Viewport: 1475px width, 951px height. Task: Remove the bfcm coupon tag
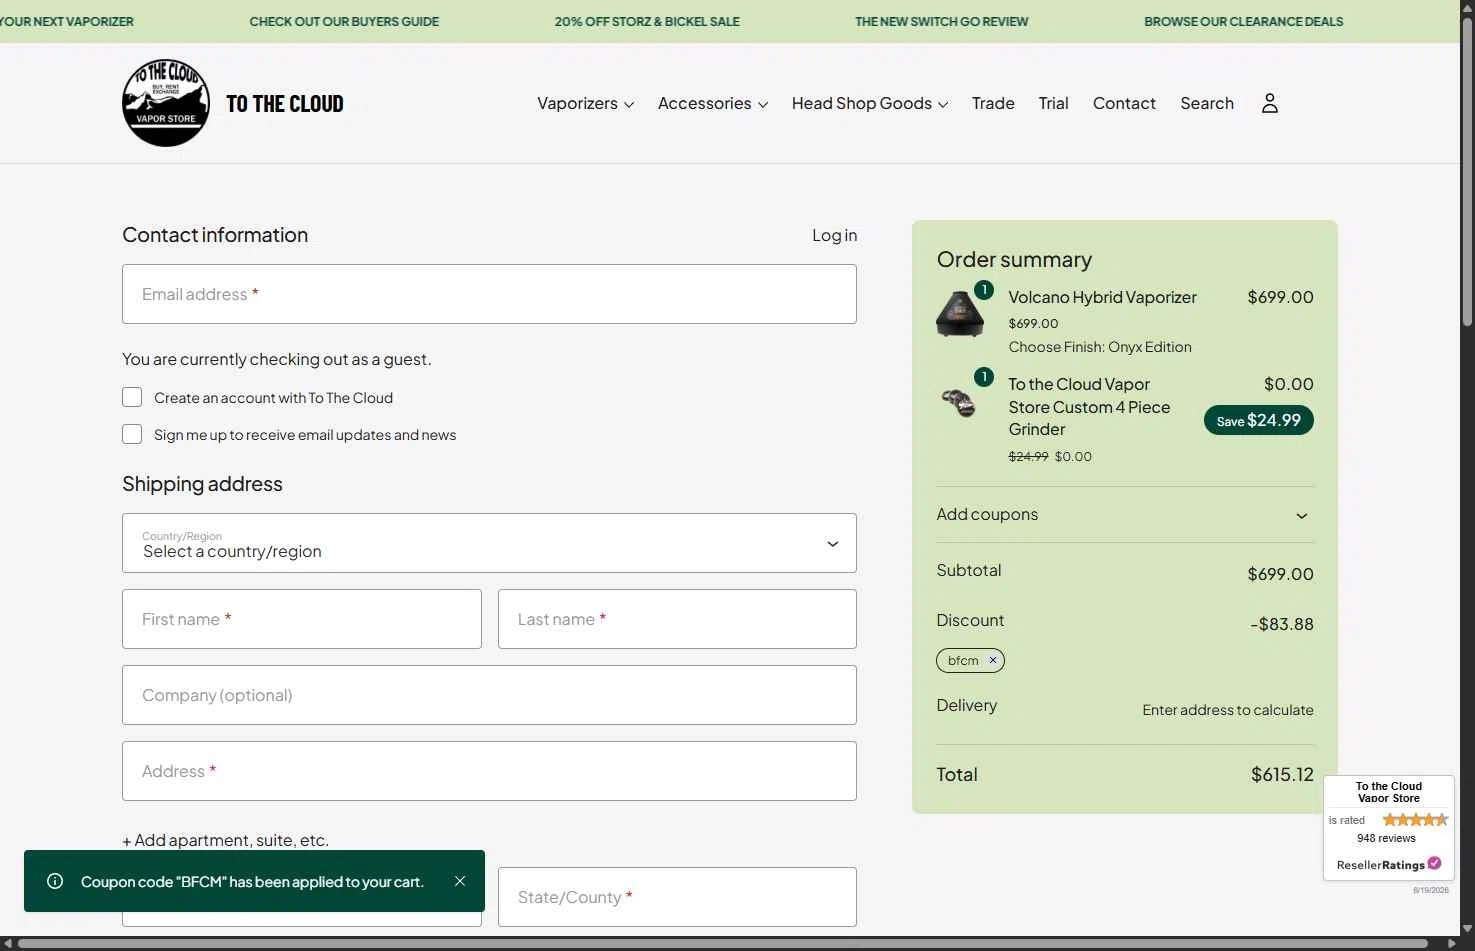click(993, 660)
